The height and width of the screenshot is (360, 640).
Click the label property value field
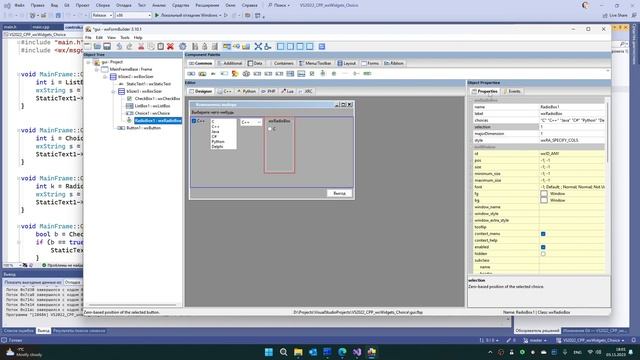point(572,113)
